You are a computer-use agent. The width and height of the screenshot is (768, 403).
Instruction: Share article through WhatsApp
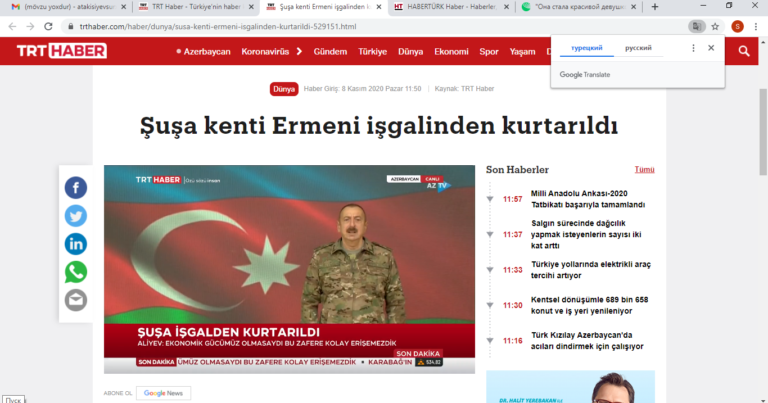(x=75, y=272)
